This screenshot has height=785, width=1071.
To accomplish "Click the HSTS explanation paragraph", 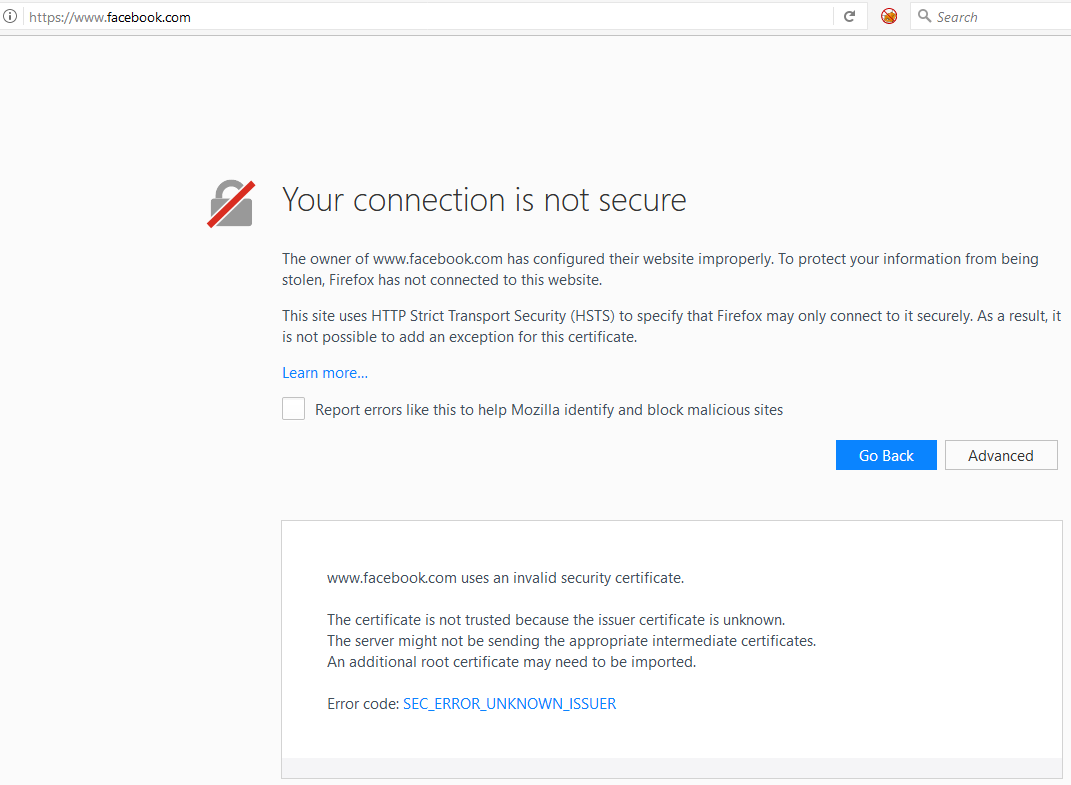I will [670, 326].
